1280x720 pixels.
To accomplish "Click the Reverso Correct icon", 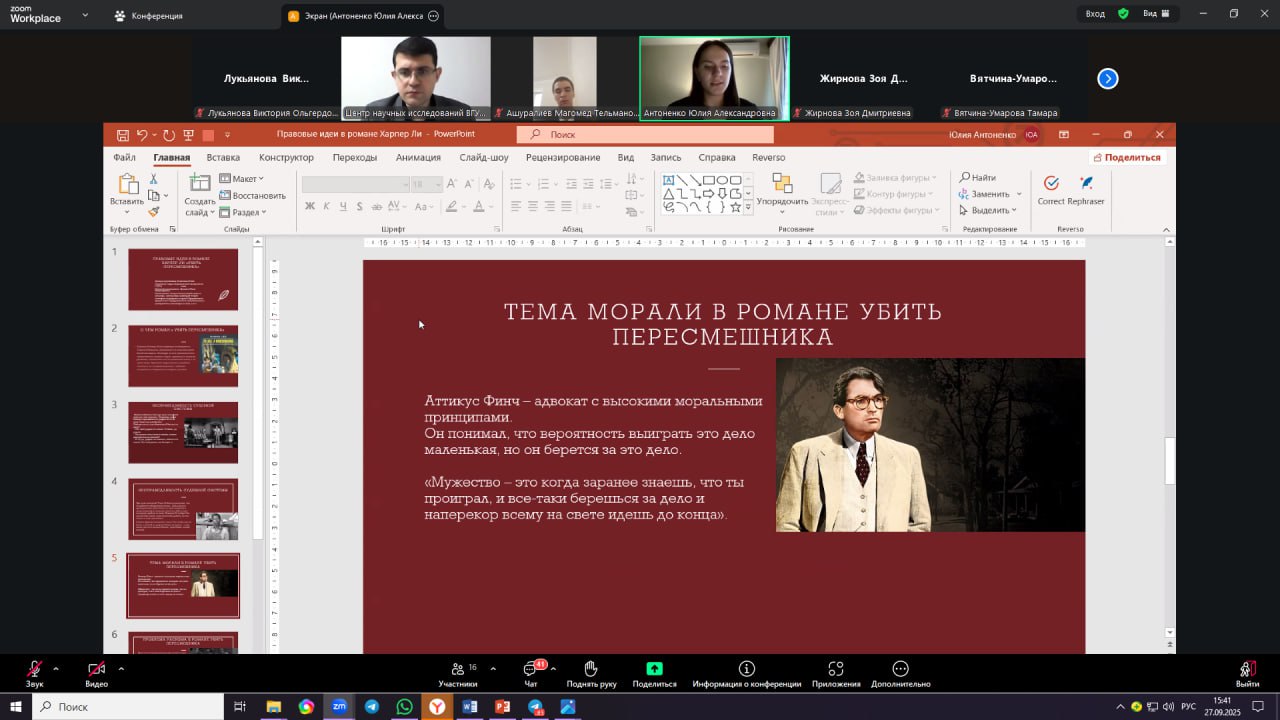I will click(x=1051, y=184).
